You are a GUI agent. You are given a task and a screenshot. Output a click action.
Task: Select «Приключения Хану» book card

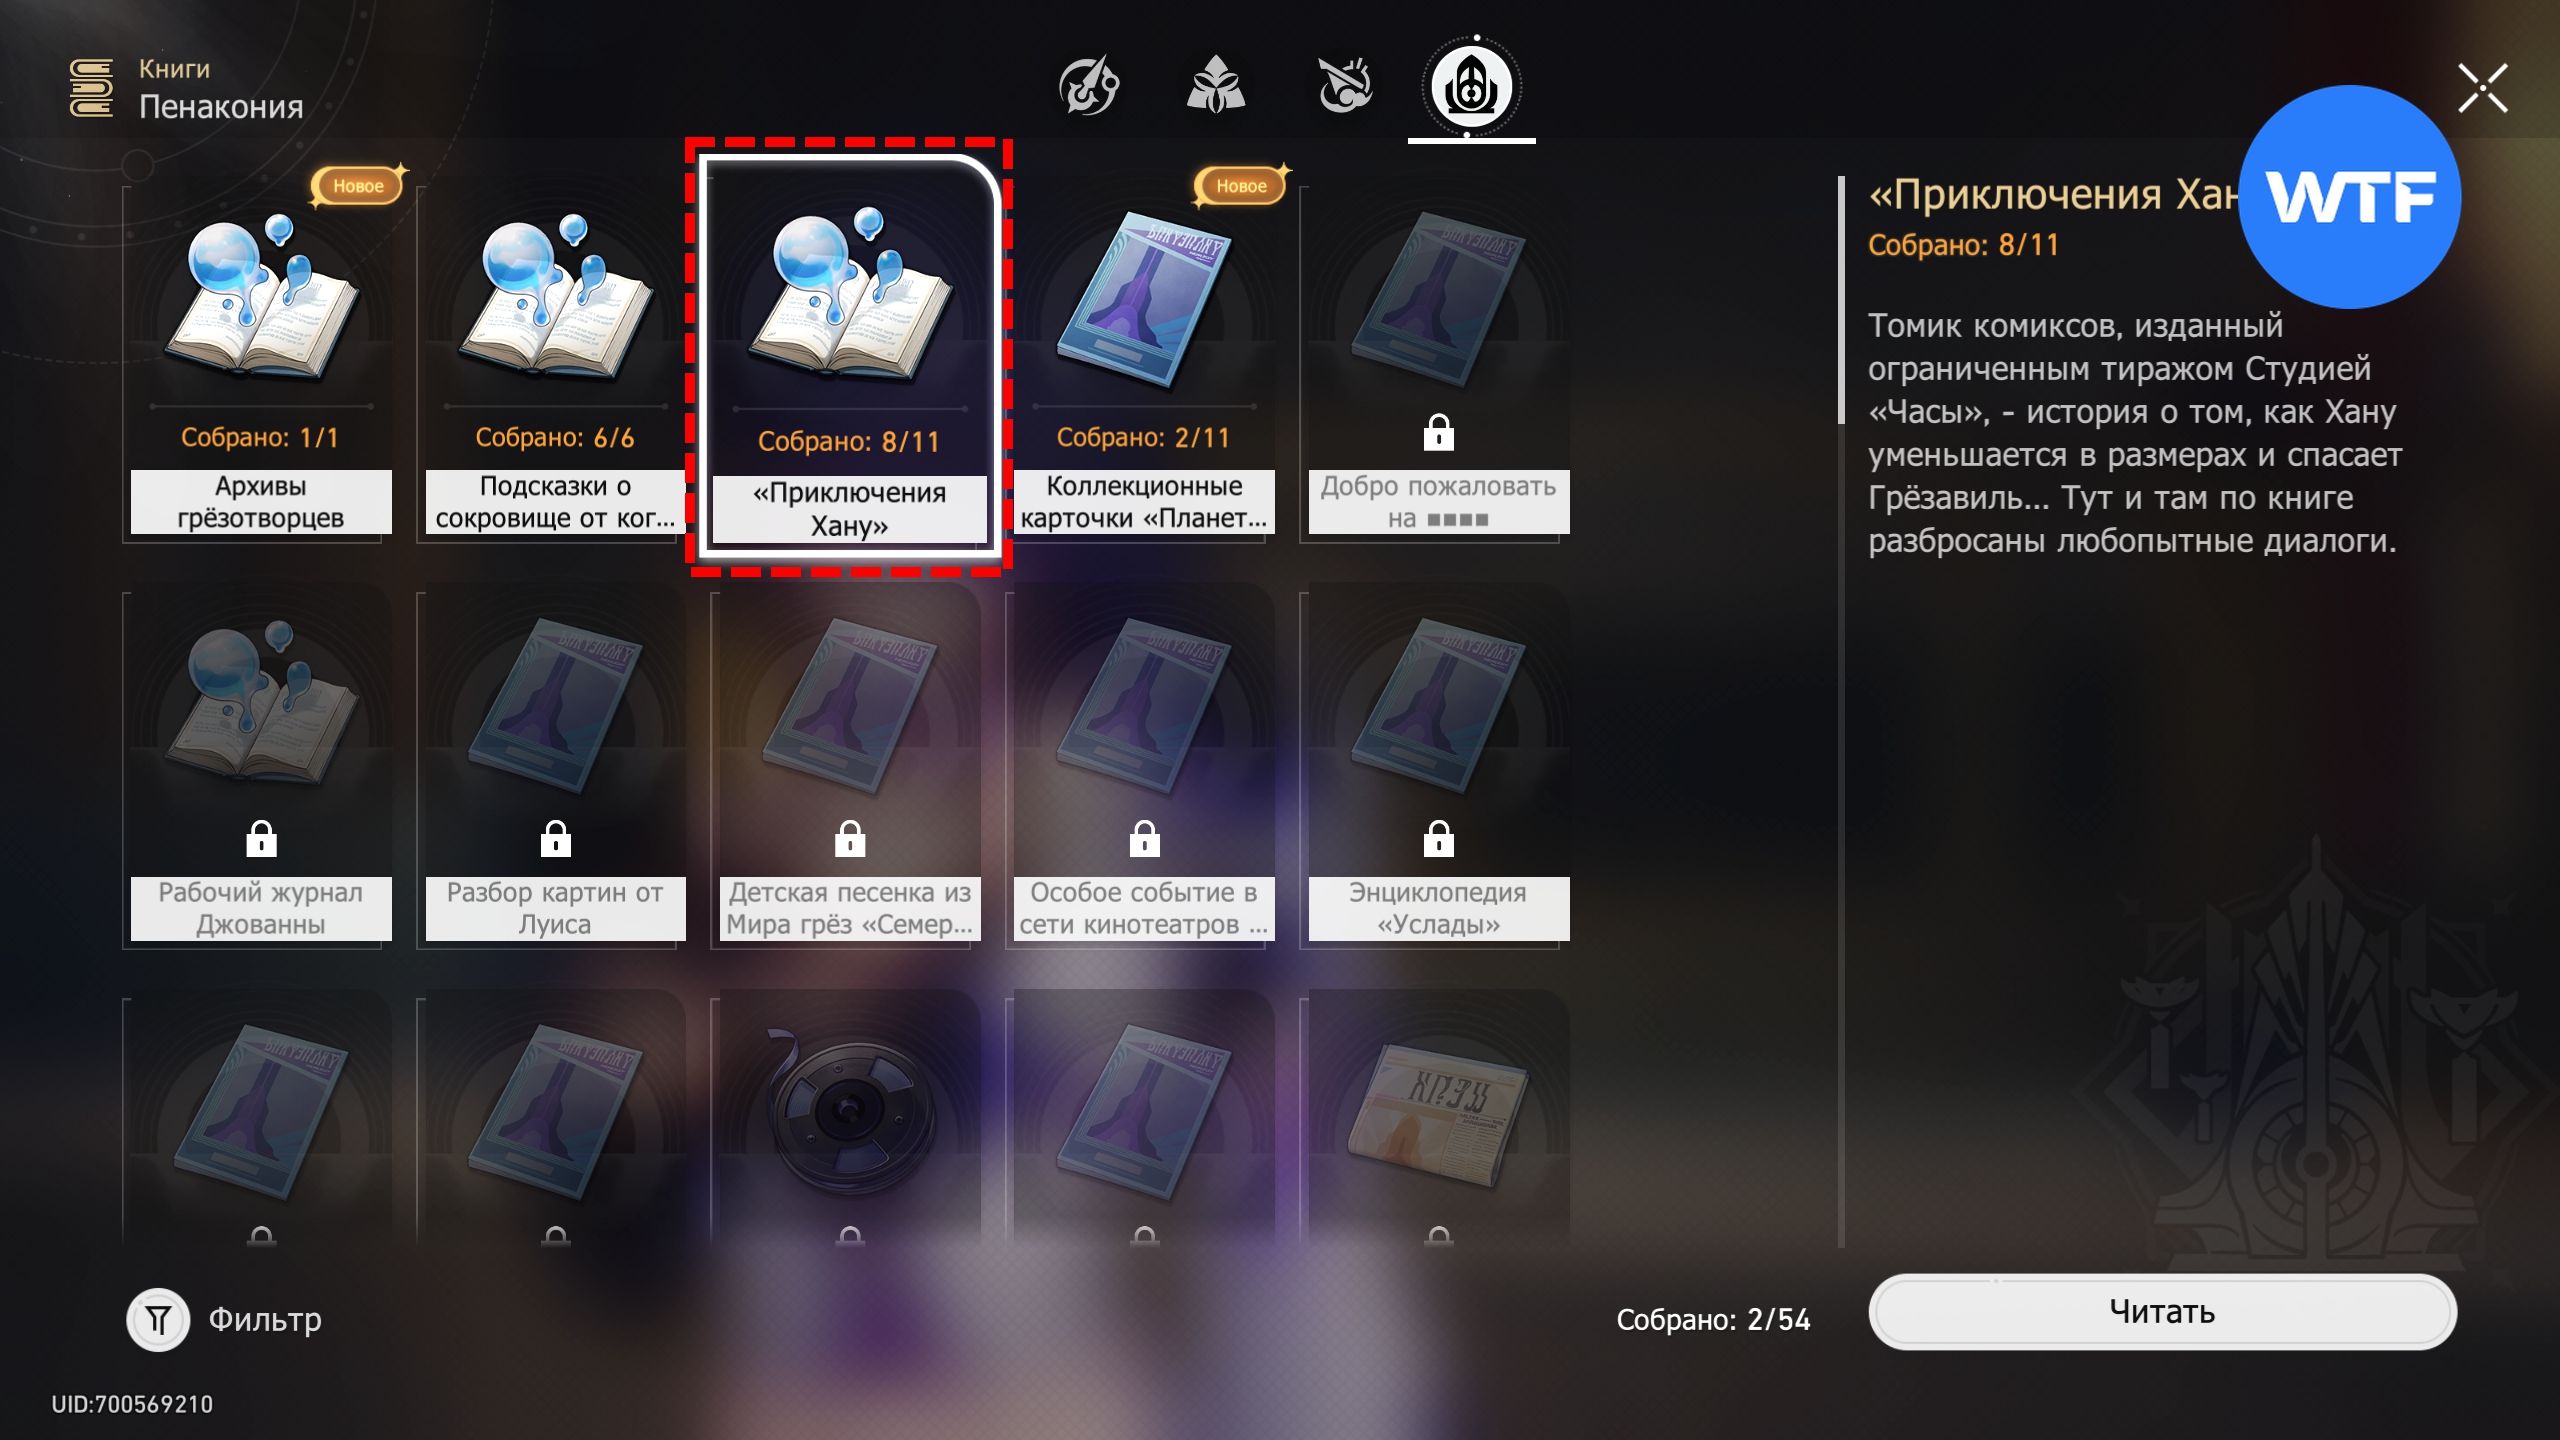coord(849,356)
